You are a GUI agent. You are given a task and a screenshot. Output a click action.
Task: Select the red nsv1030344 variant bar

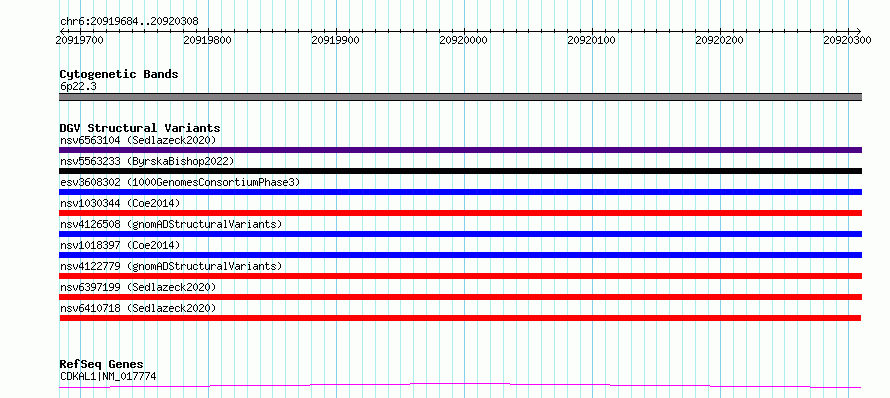460,213
